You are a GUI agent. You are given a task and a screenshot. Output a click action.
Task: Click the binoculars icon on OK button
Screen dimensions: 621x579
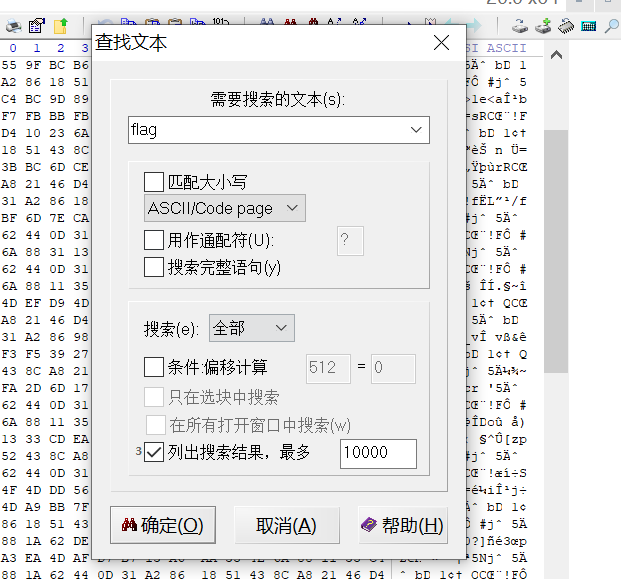(129, 525)
